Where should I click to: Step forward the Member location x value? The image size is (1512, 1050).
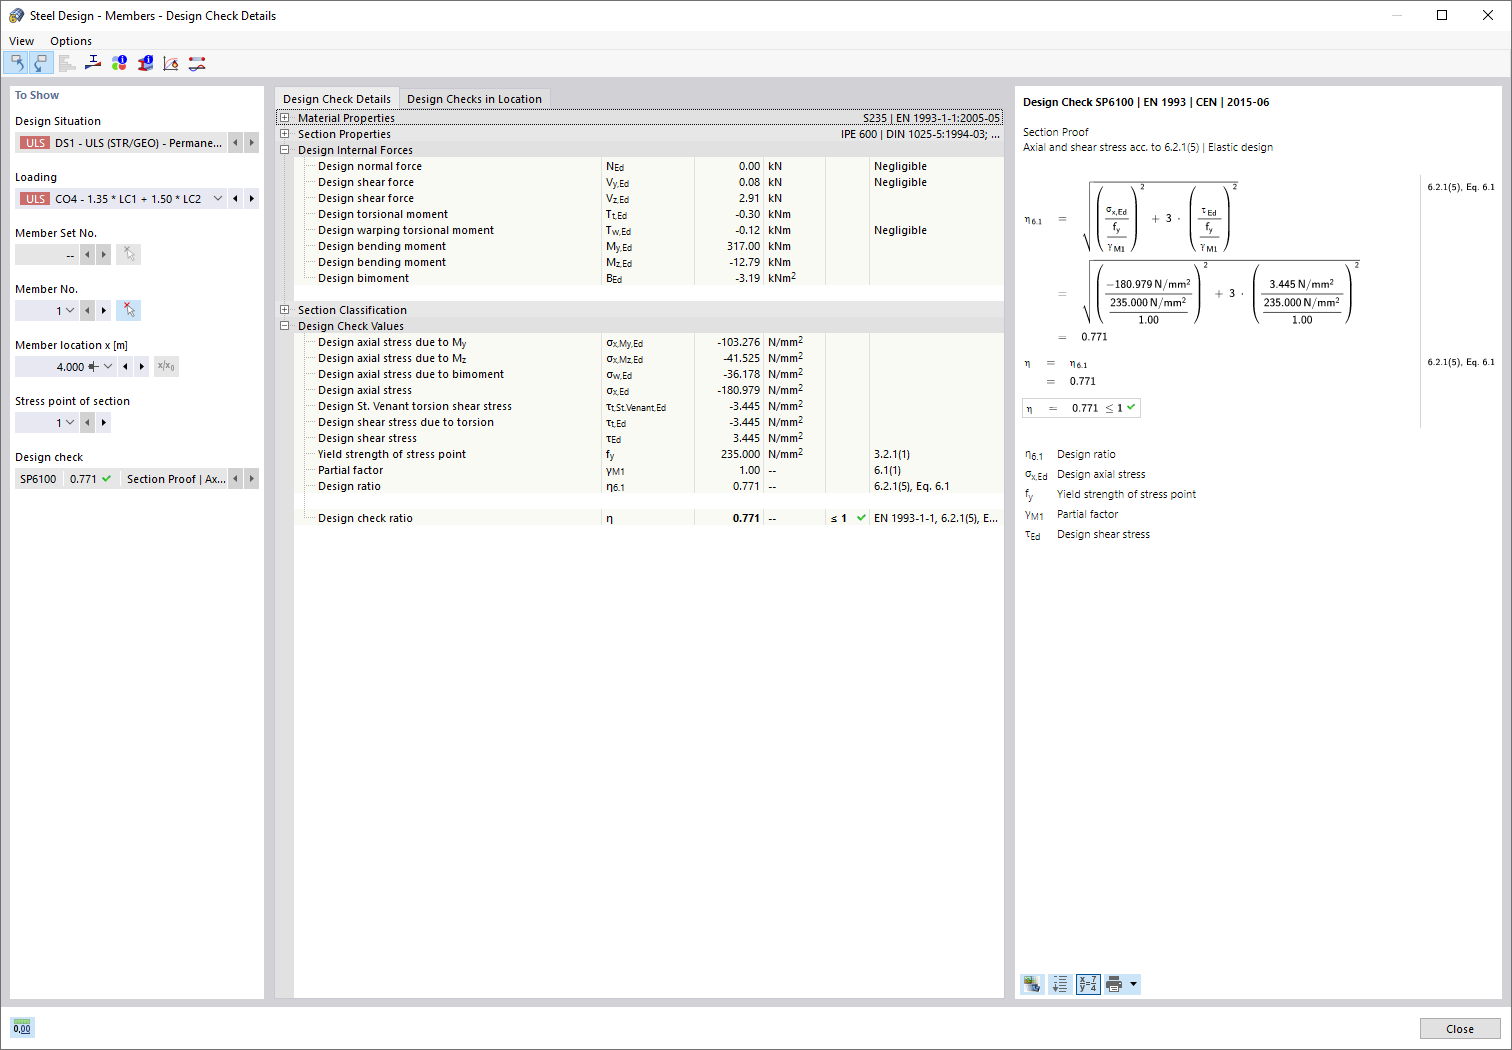(x=142, y=366)
